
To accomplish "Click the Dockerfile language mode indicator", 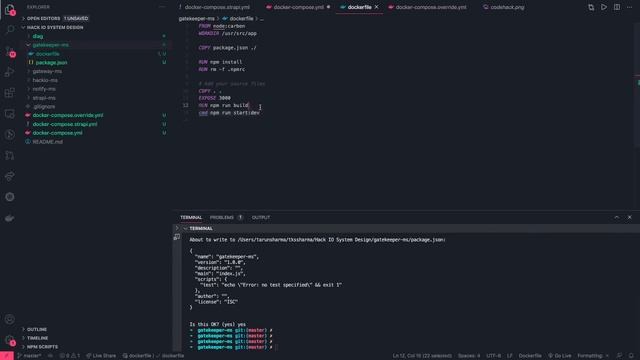I will pos(530,356).
